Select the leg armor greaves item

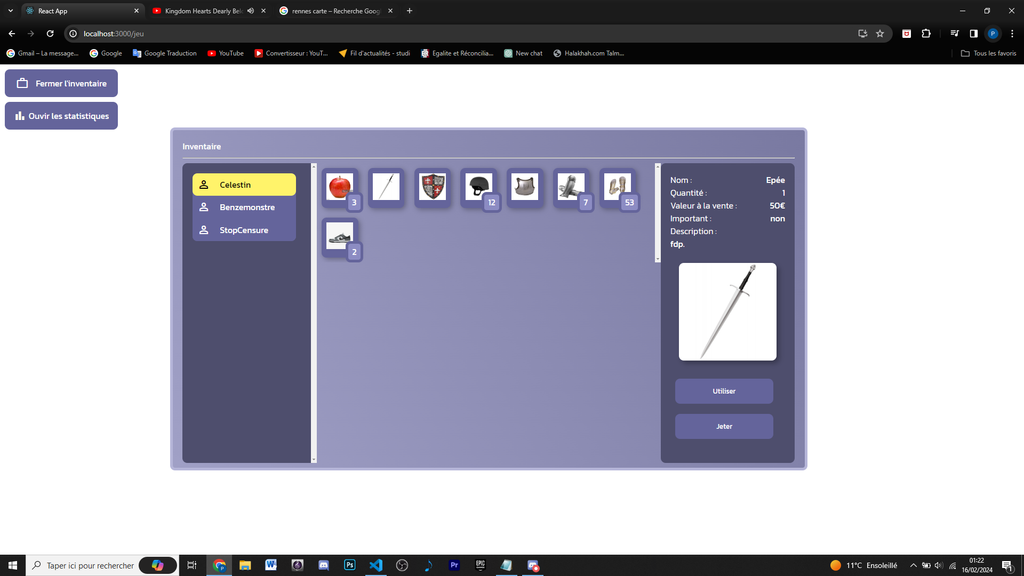click(x=571, y=186)
